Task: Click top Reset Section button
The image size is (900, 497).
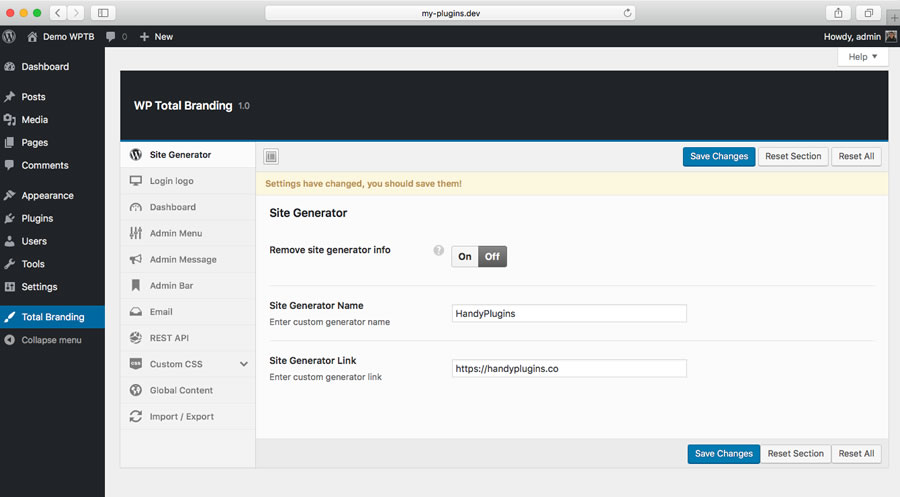Action: coord(793,156)
